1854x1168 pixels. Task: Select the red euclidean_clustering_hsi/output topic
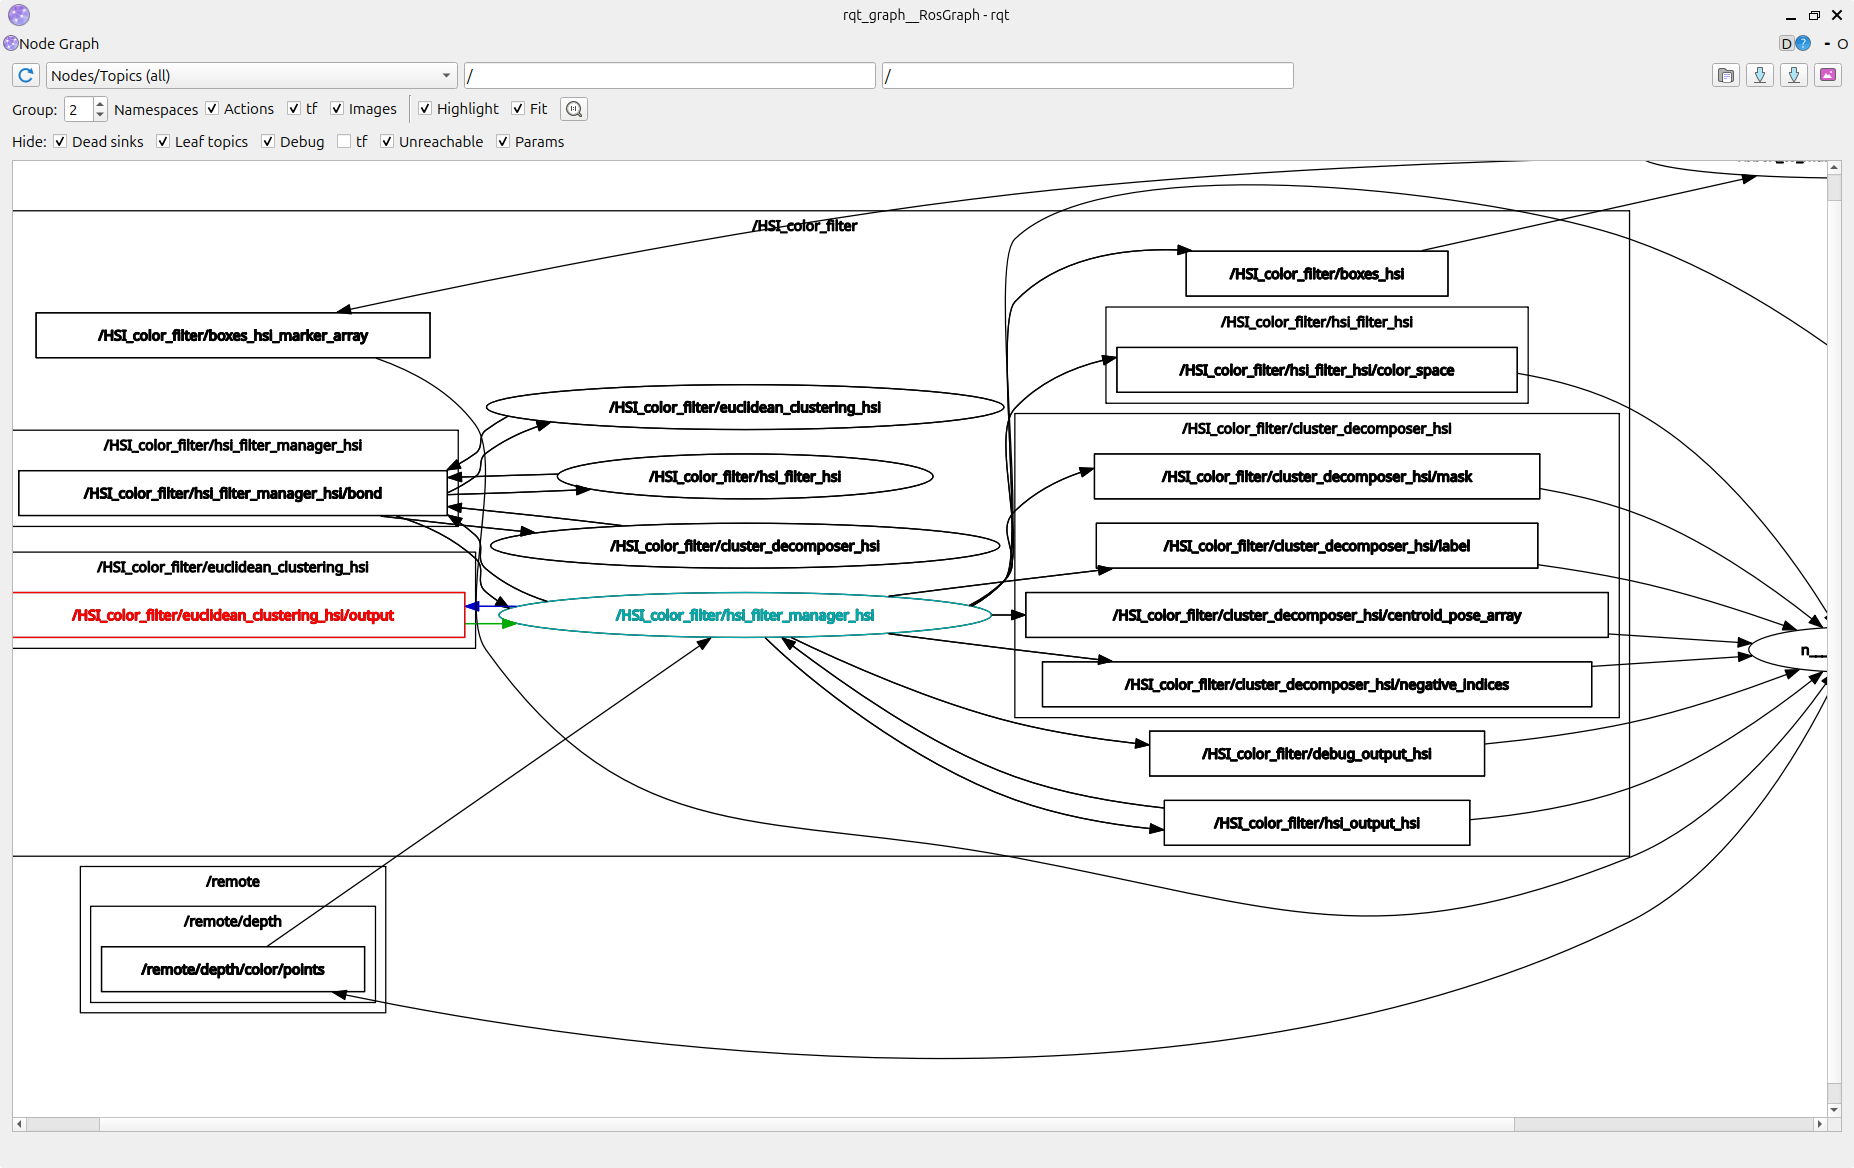pyautogui.click(x=233, y=616)
